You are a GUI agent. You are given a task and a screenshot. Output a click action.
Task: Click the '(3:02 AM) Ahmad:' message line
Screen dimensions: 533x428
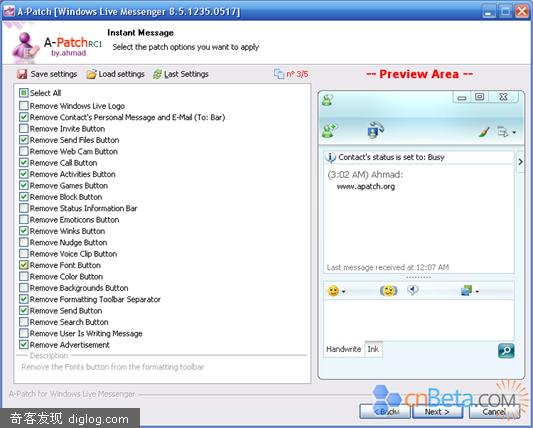point(365,175)
